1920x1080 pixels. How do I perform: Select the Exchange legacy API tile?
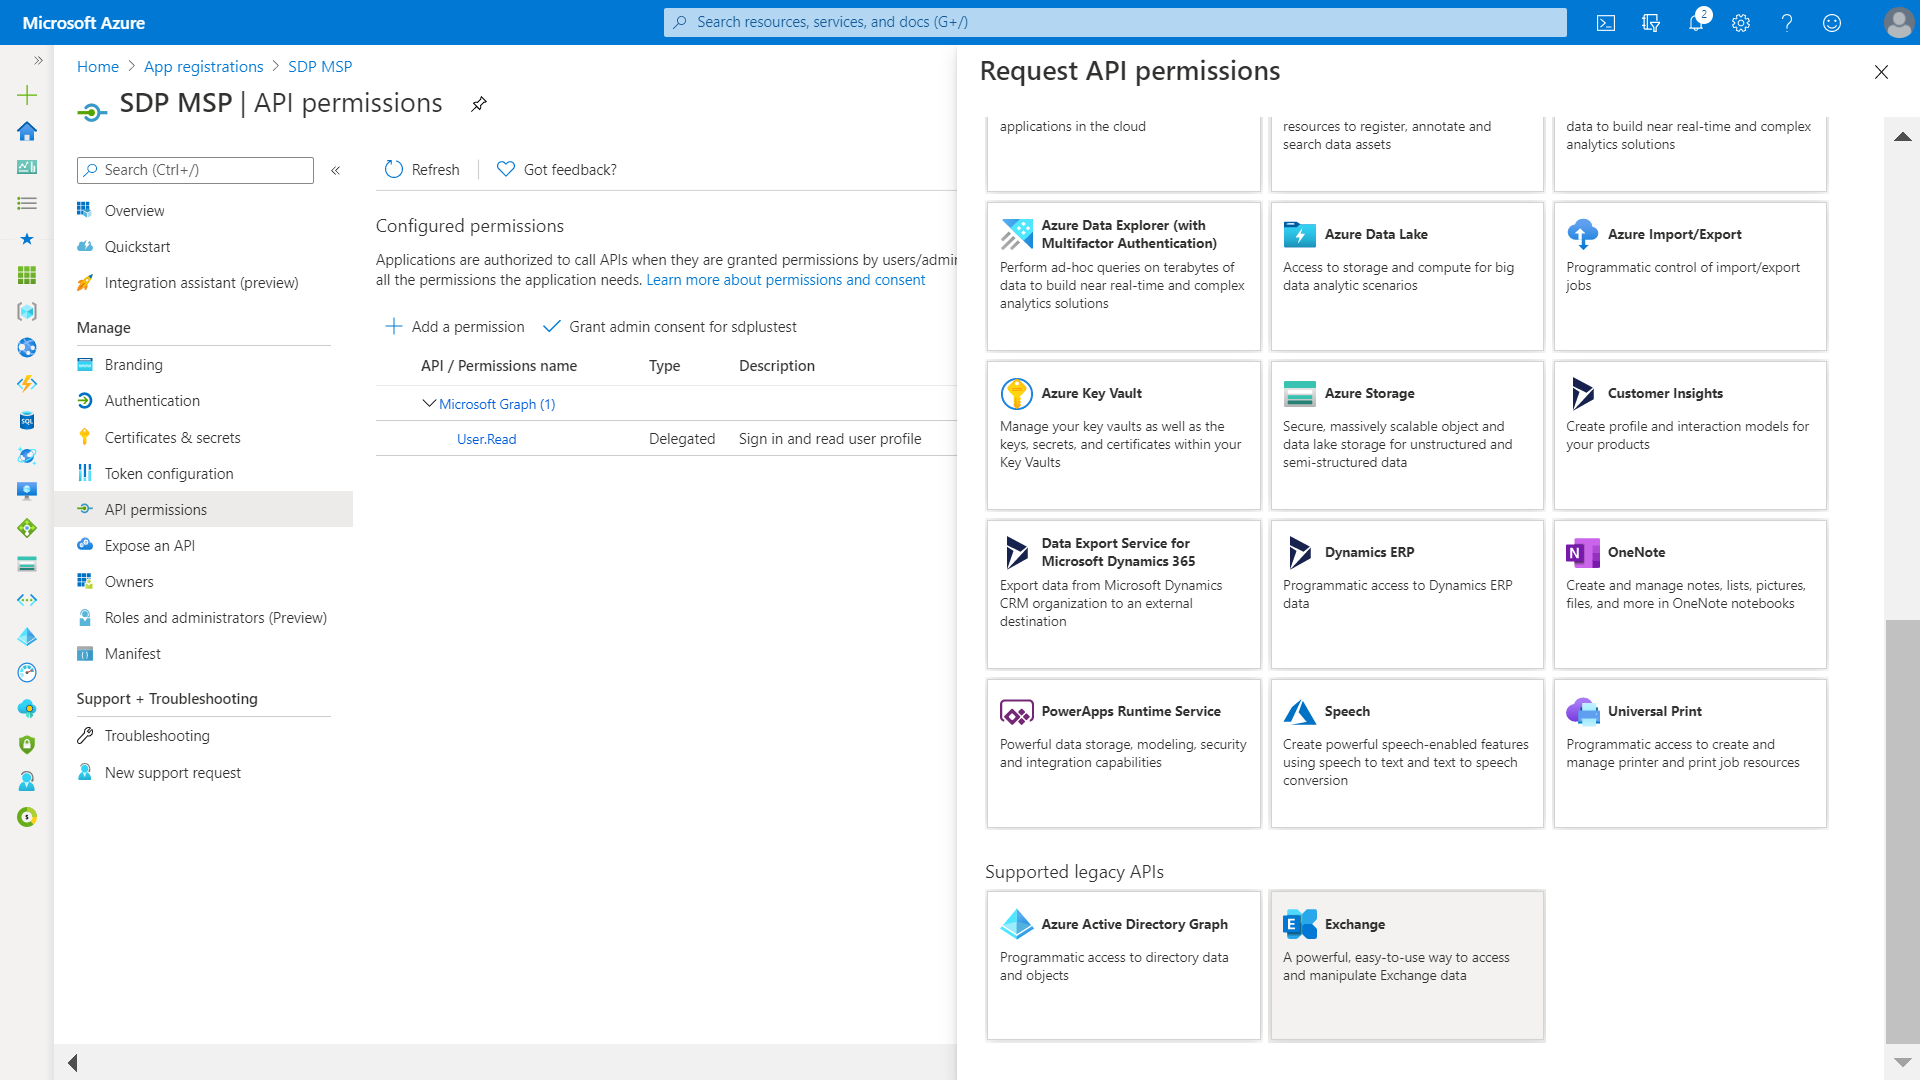[1406, 965]
